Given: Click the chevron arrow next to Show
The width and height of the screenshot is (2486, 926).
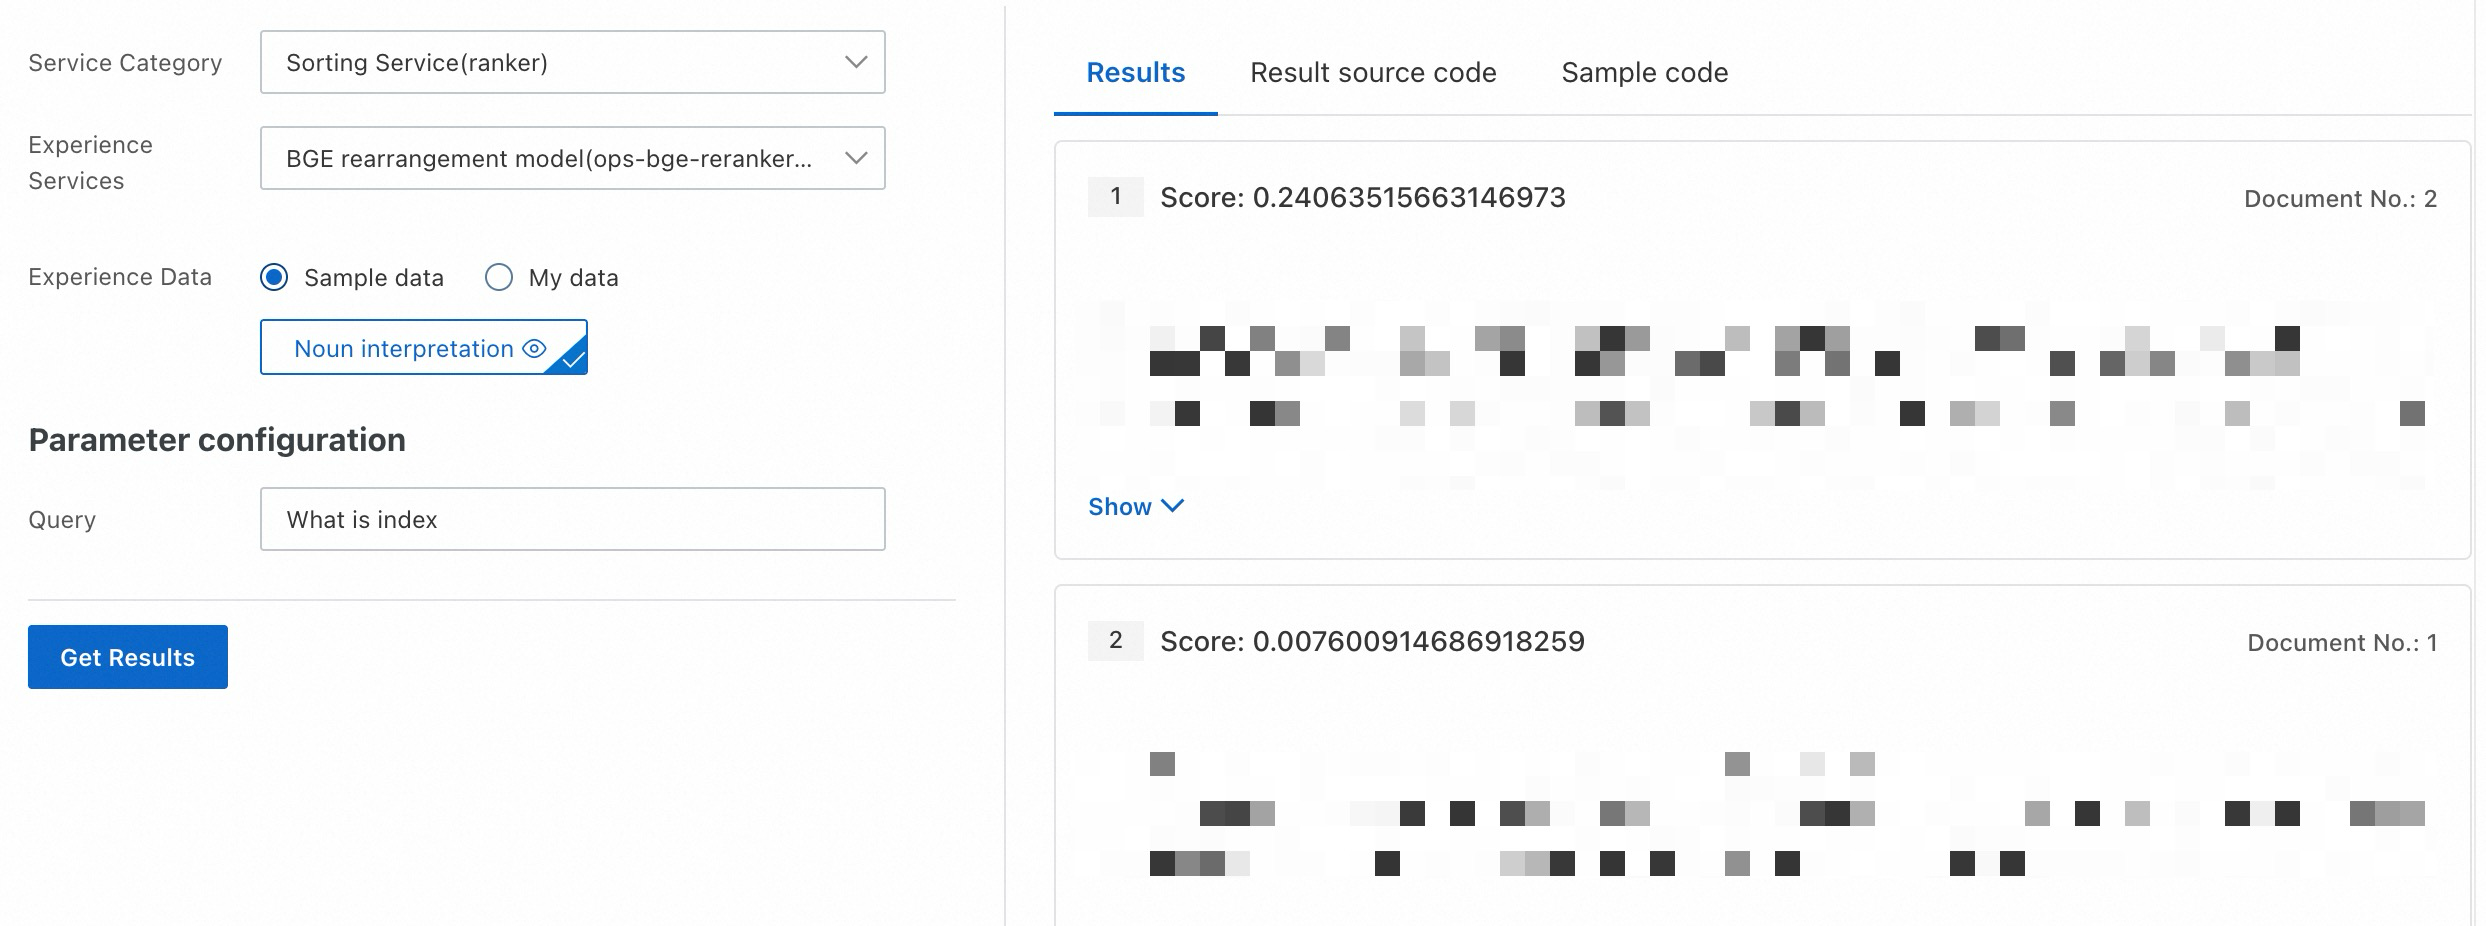Looking at the screenshot, I should pos(1173,506).
